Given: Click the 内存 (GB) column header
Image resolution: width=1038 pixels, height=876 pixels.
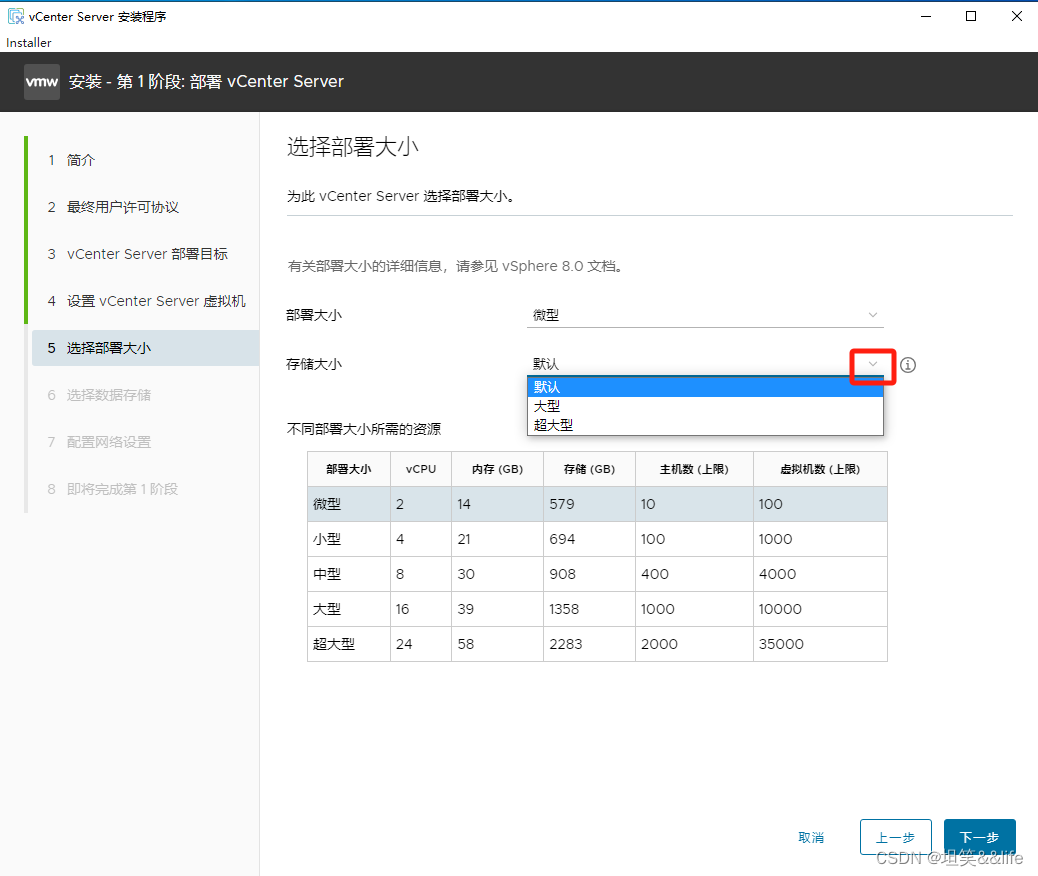Looking at the screenshot, I should [497, 469].
